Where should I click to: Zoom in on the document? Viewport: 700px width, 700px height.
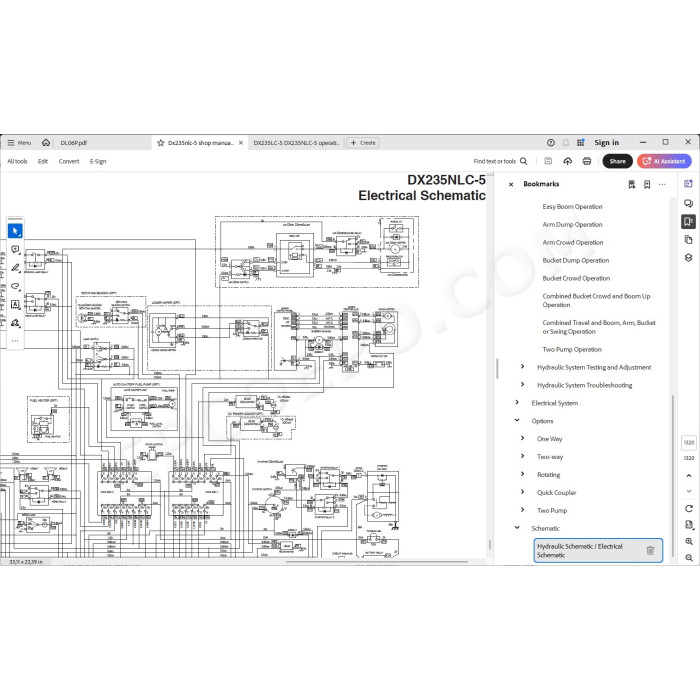tap(689, 542)
